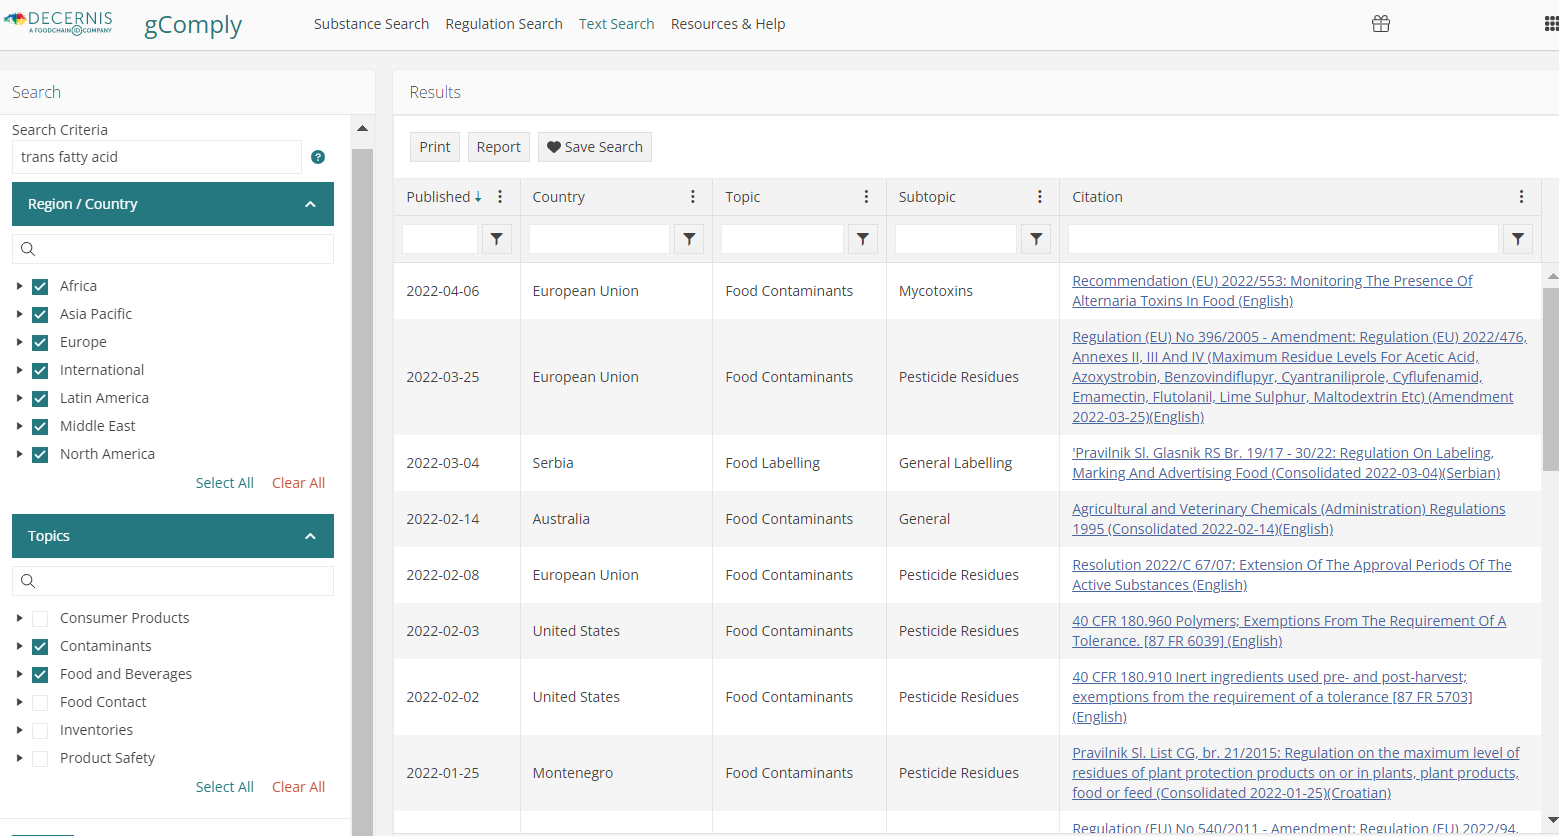Click the Subtopic column filter funnel
The height and width of the screenshot is (836, 1559).
(1036, 239)
